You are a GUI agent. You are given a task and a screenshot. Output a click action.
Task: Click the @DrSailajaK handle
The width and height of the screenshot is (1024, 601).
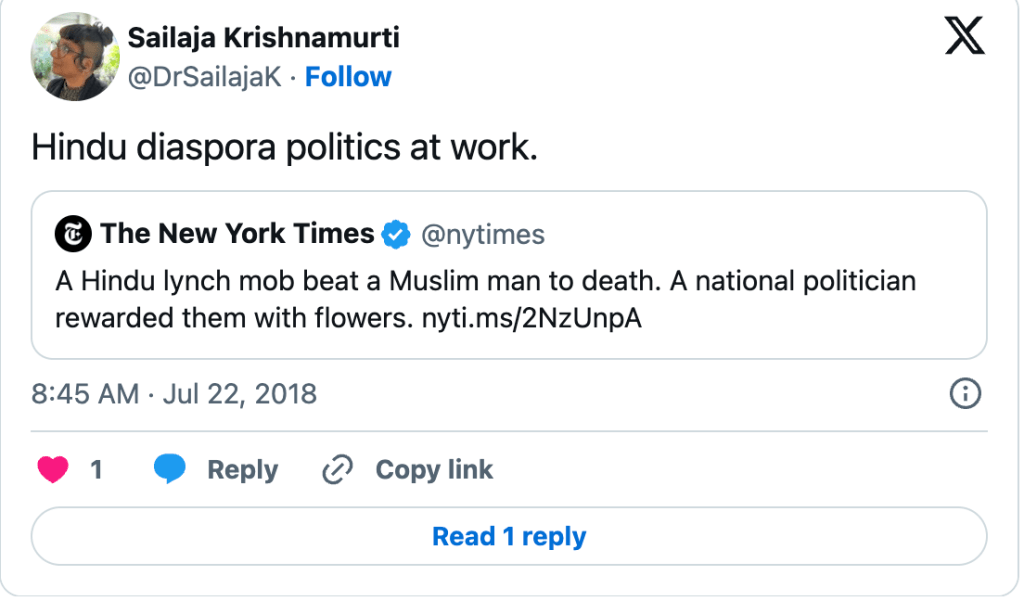click(205, 77)
